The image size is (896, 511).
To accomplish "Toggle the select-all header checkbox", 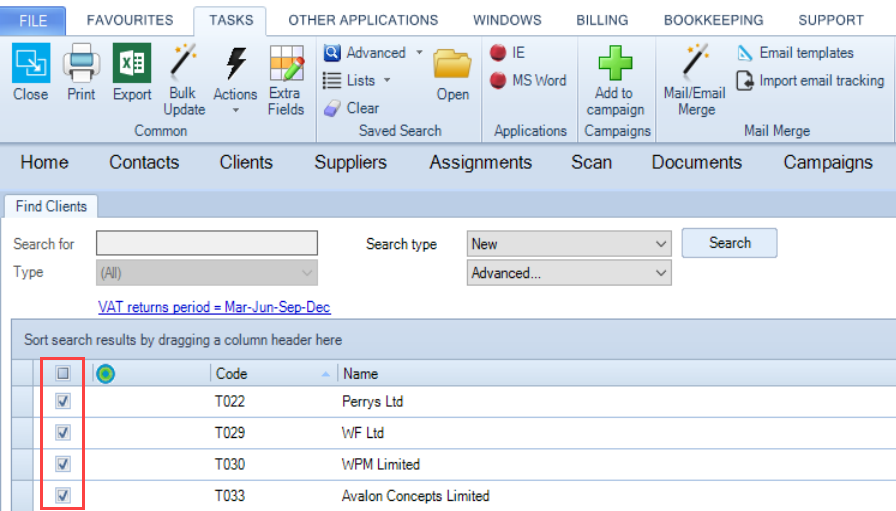I will pyautogui.click(x=63, y=373).
